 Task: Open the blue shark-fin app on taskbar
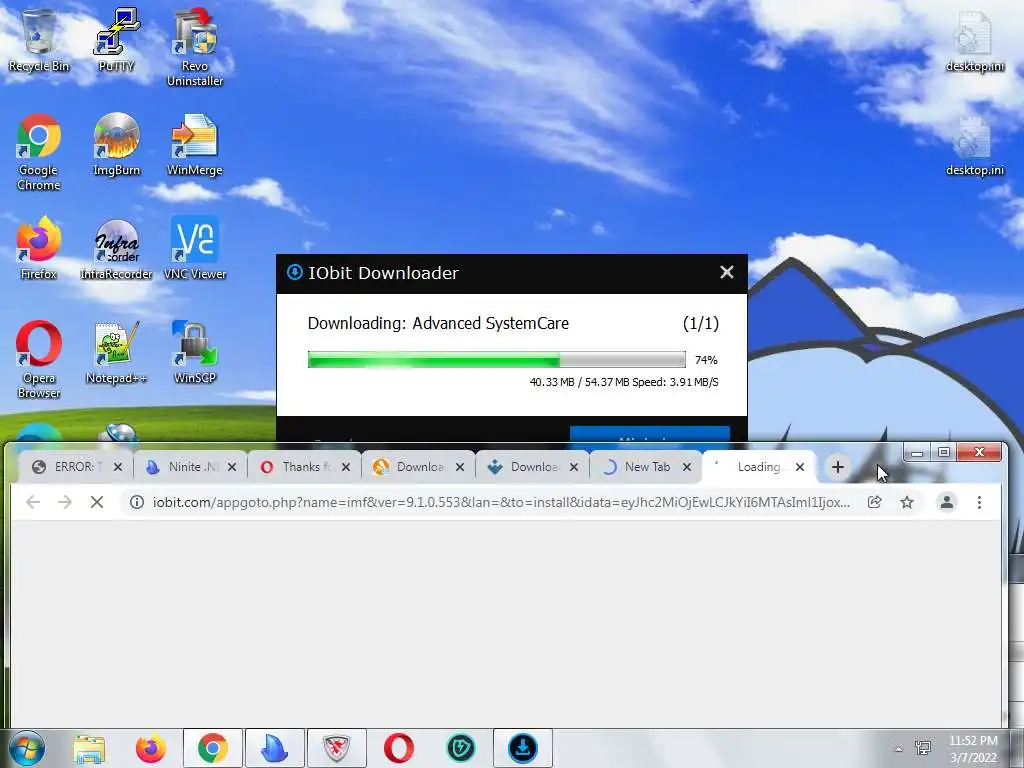275,748
